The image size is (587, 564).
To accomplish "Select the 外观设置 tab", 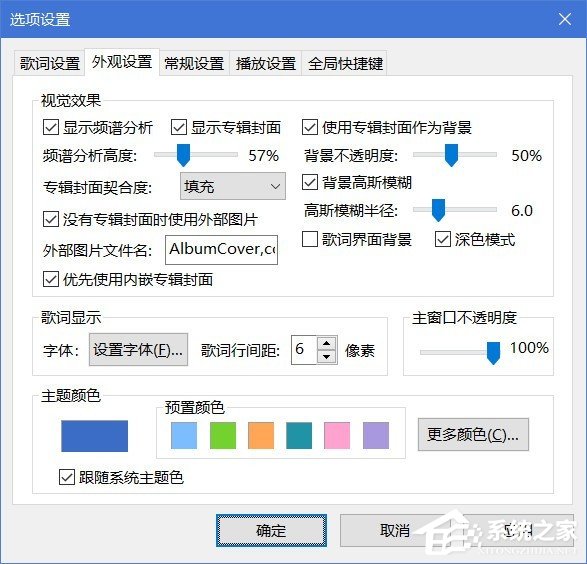I will click(122, 62).
